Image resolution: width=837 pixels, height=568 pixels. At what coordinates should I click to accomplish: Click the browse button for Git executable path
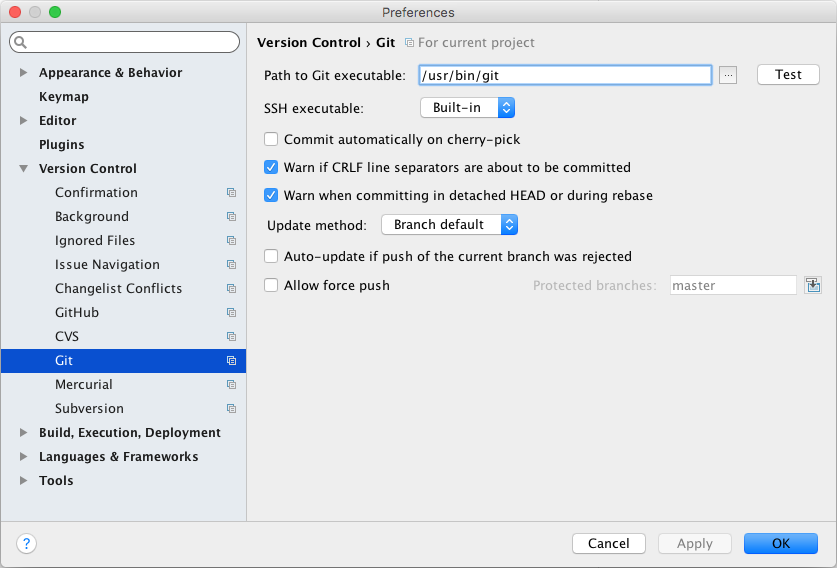click(728, 75)
